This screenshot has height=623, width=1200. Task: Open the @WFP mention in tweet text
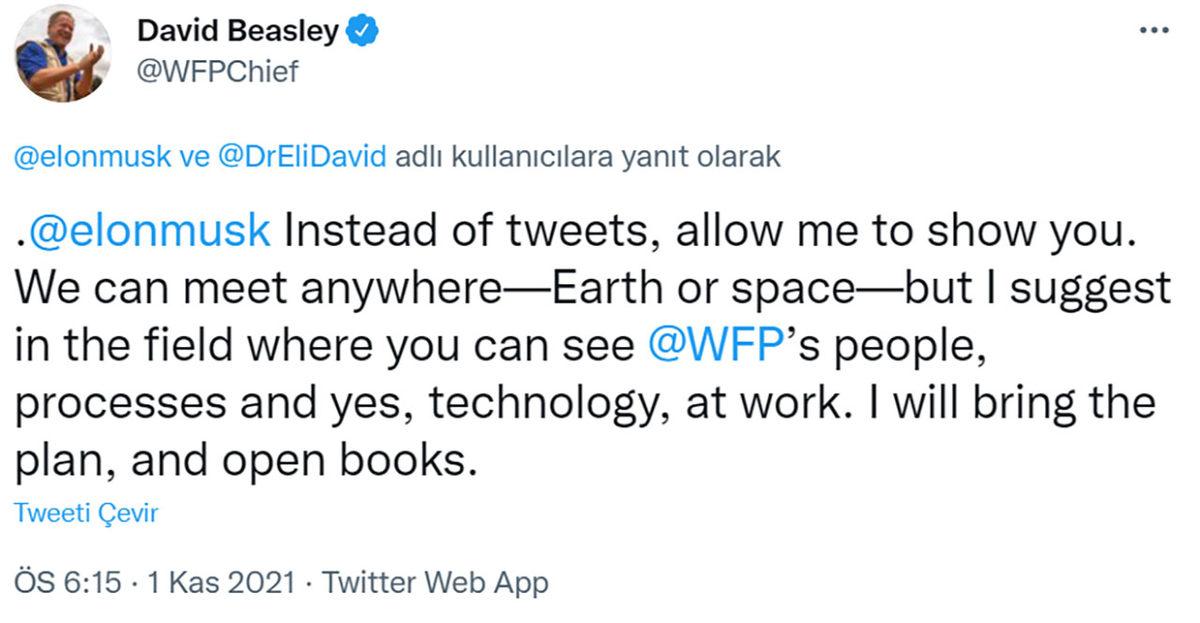coord(700,346)
